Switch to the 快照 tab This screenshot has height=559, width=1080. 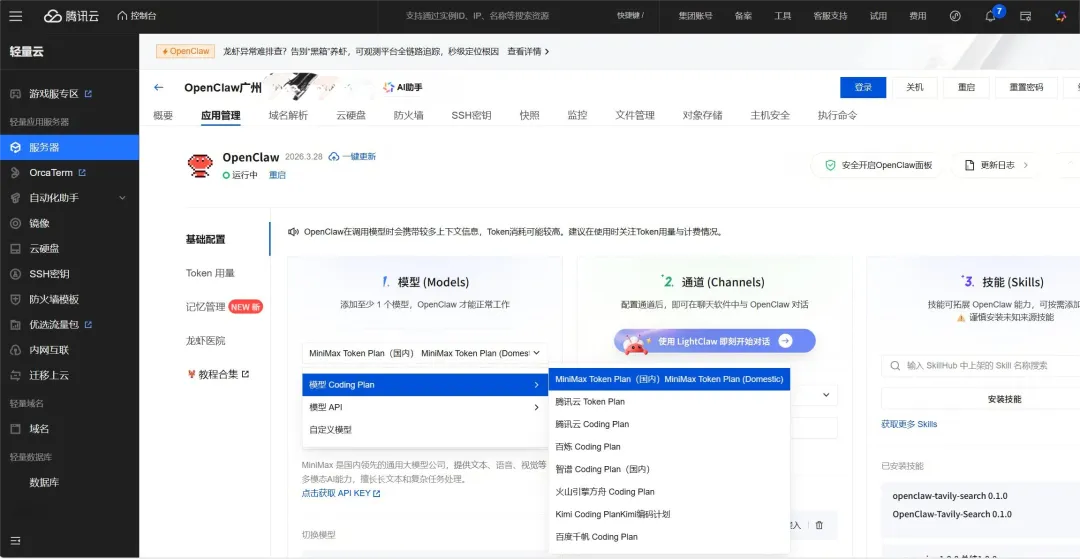tap(529, 116)
